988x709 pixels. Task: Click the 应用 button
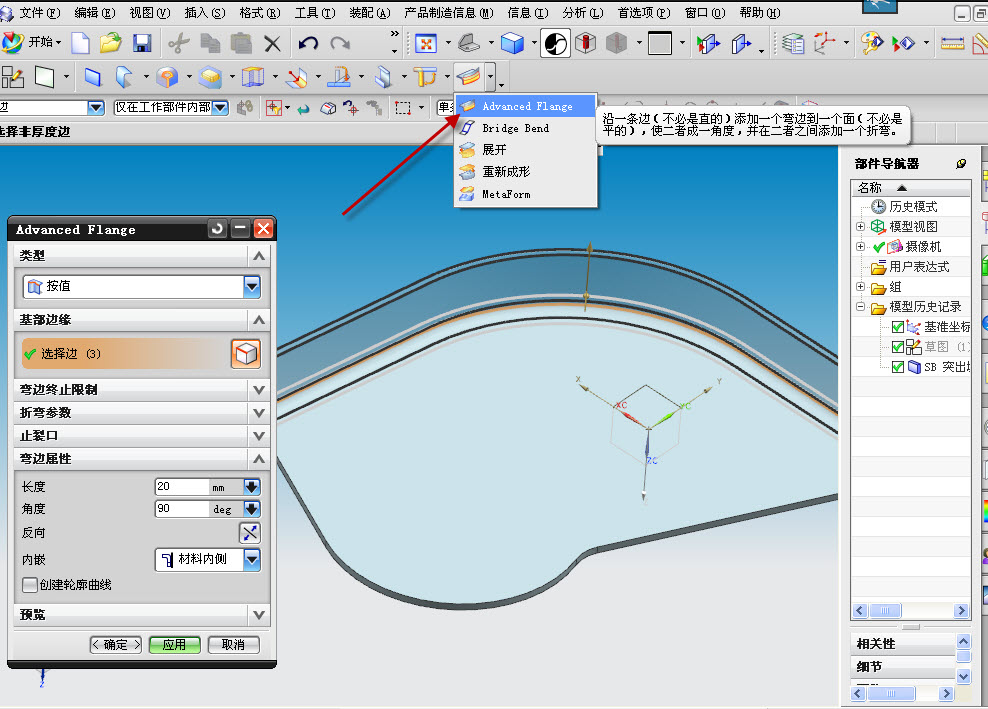175,645
